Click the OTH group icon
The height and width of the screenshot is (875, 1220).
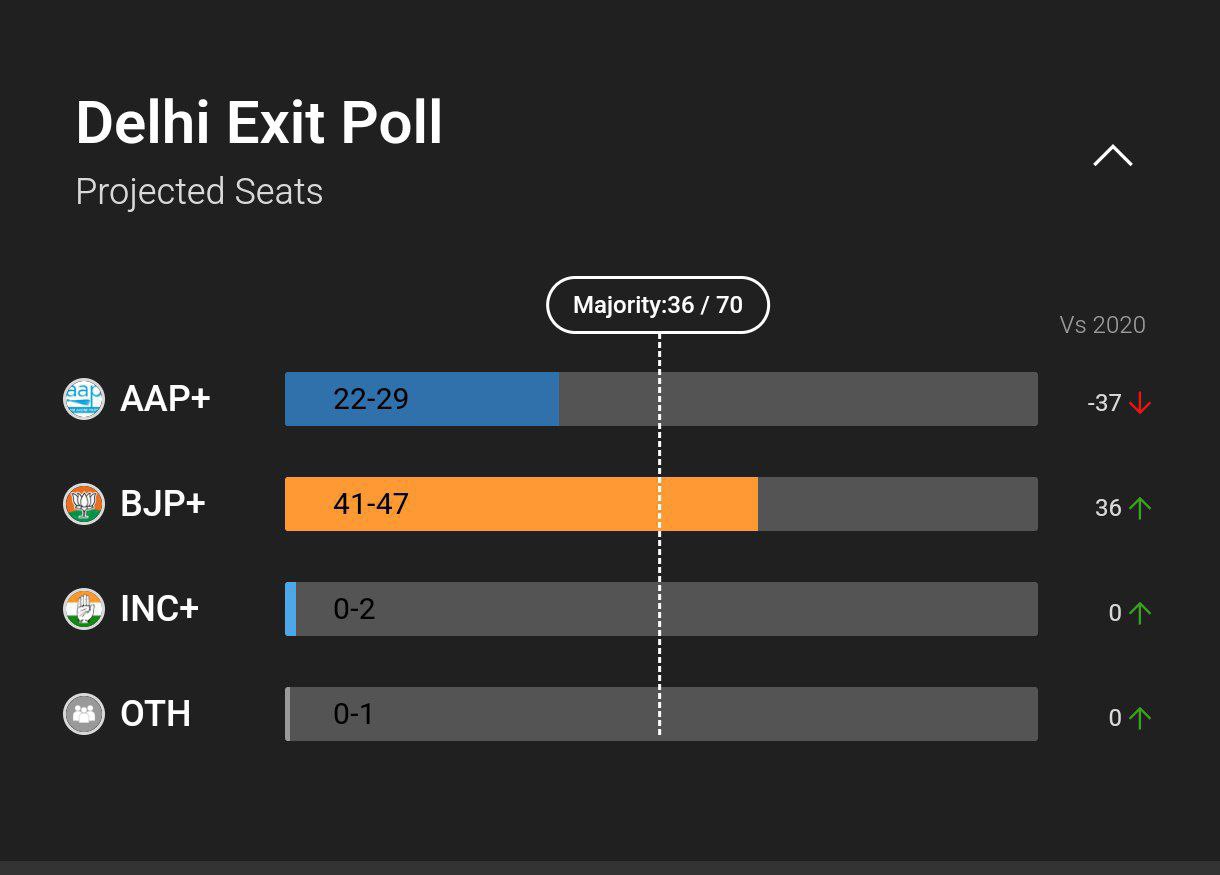coord(84,714)
